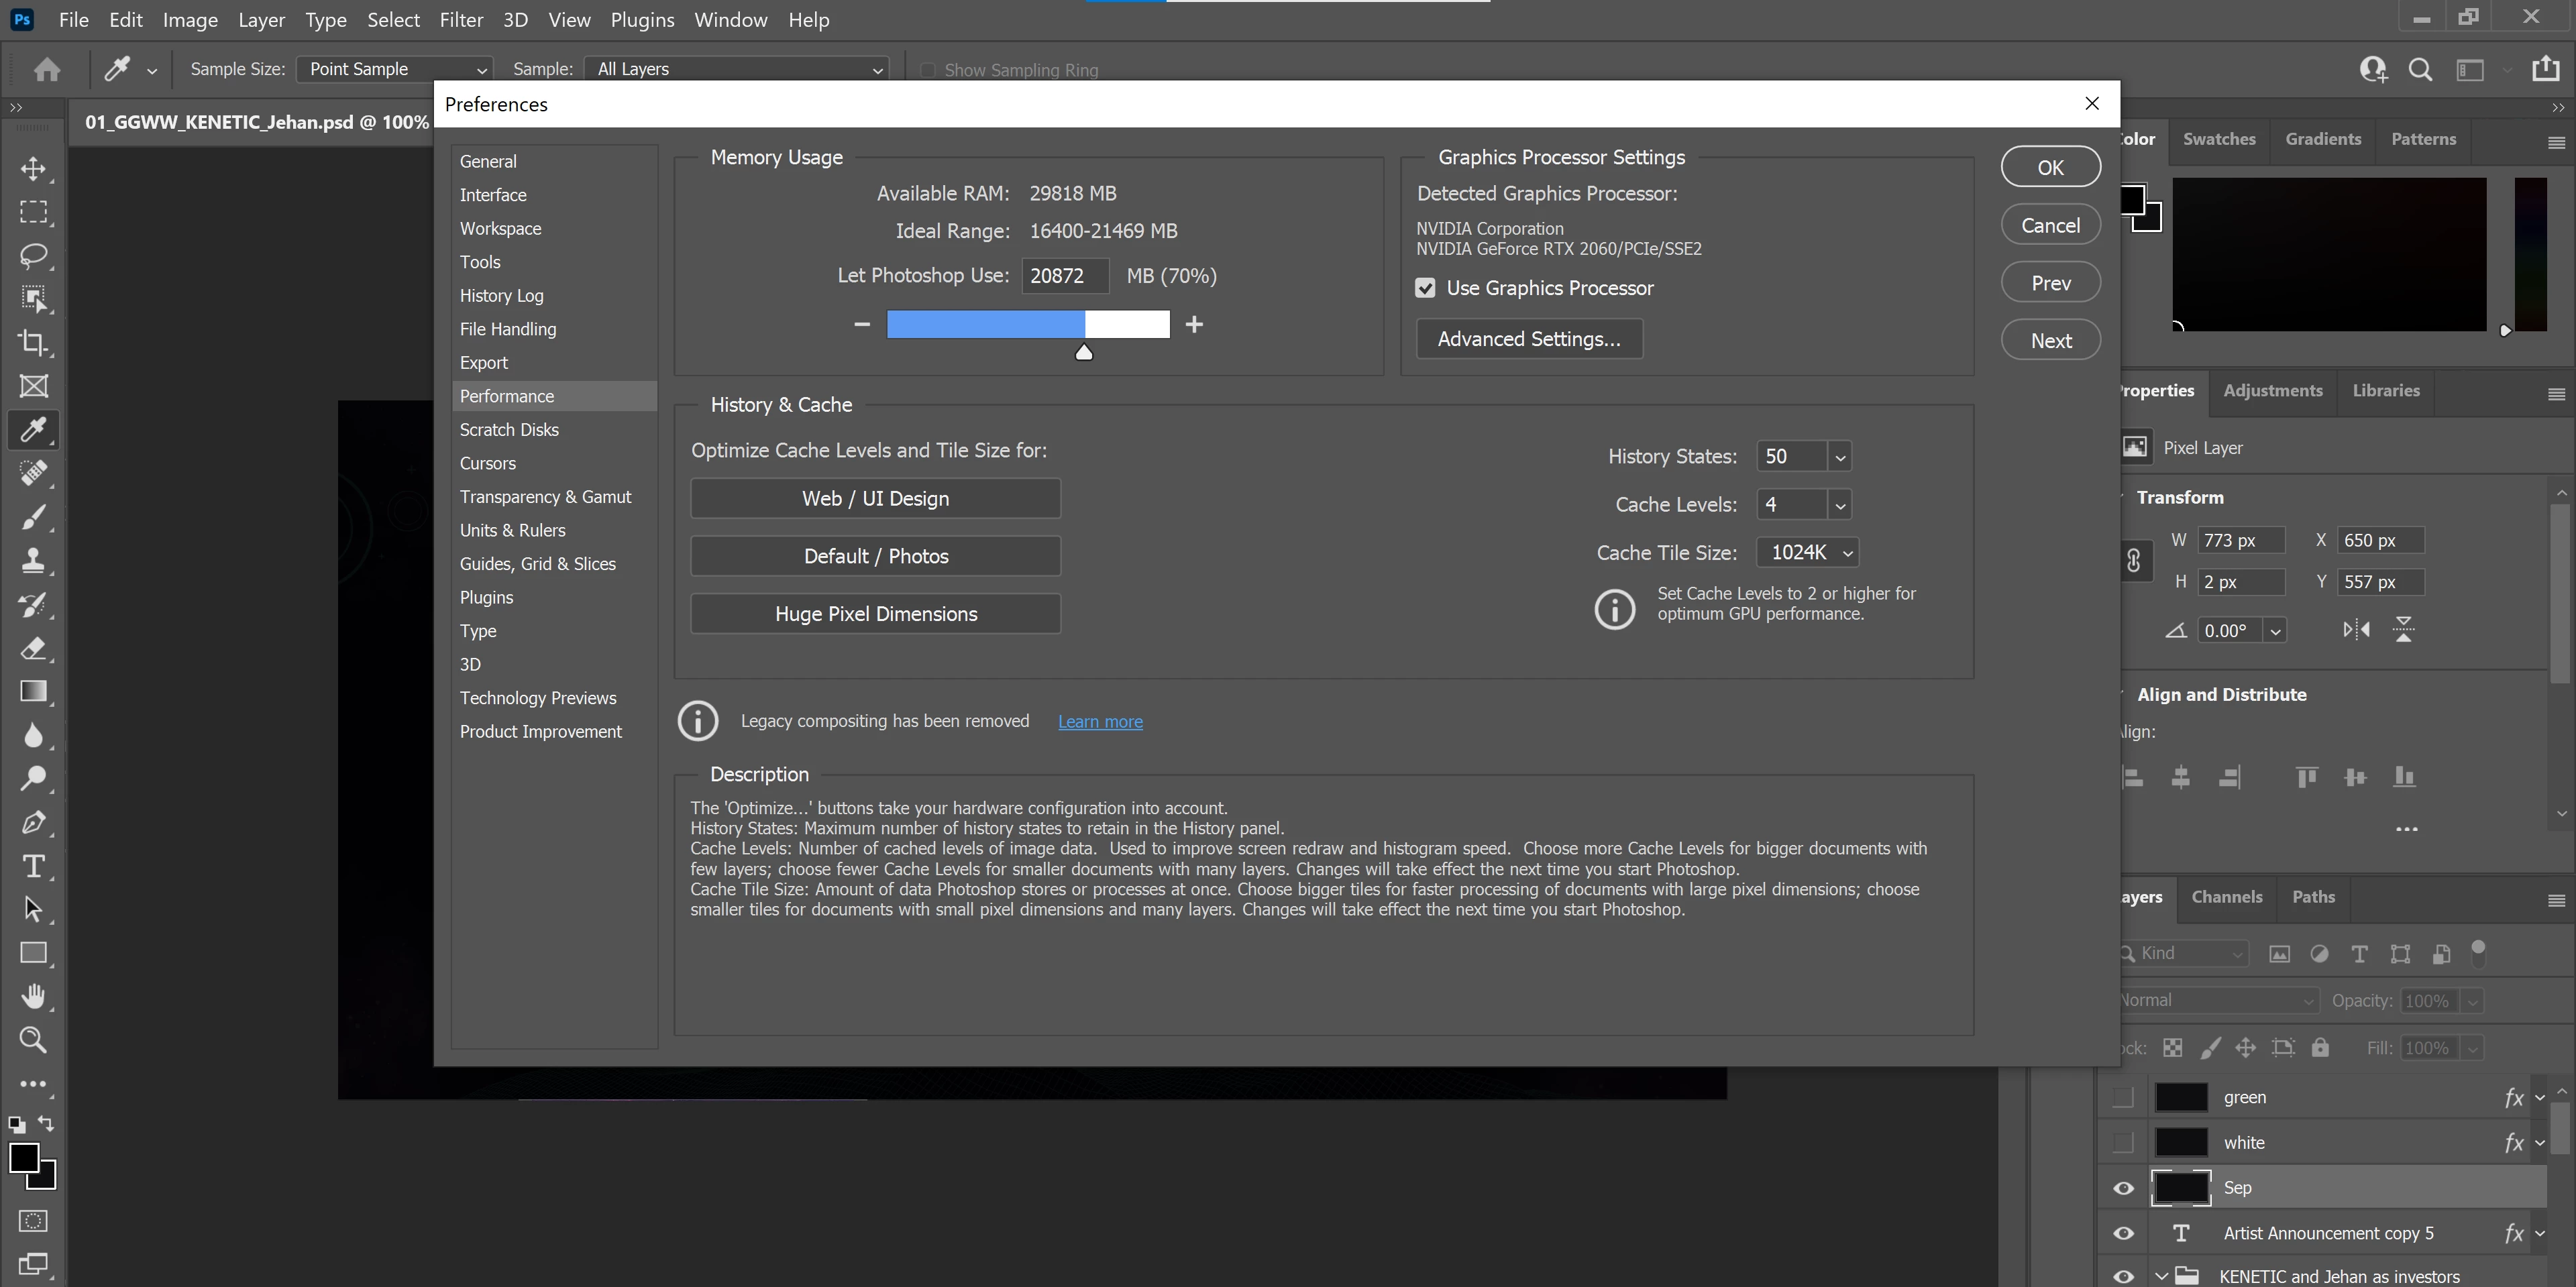Select the Crop tool
This screenshot has height=1287, width=2576.
tap(33, 343)
